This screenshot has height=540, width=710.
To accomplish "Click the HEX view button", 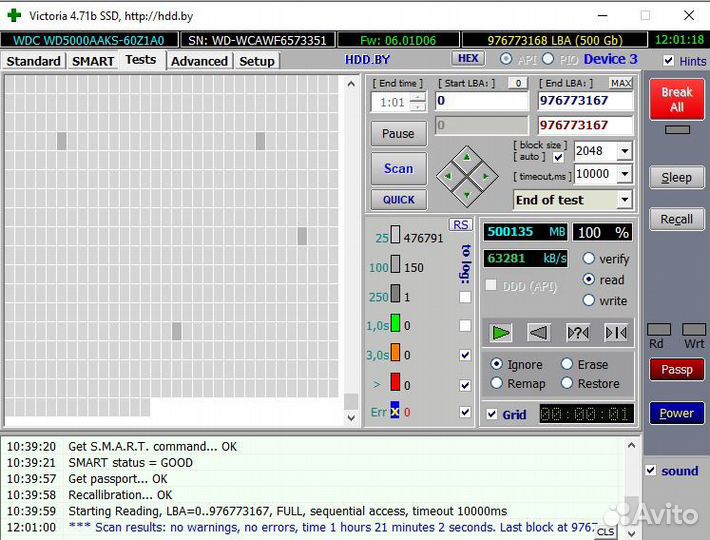I will (468, 58).
